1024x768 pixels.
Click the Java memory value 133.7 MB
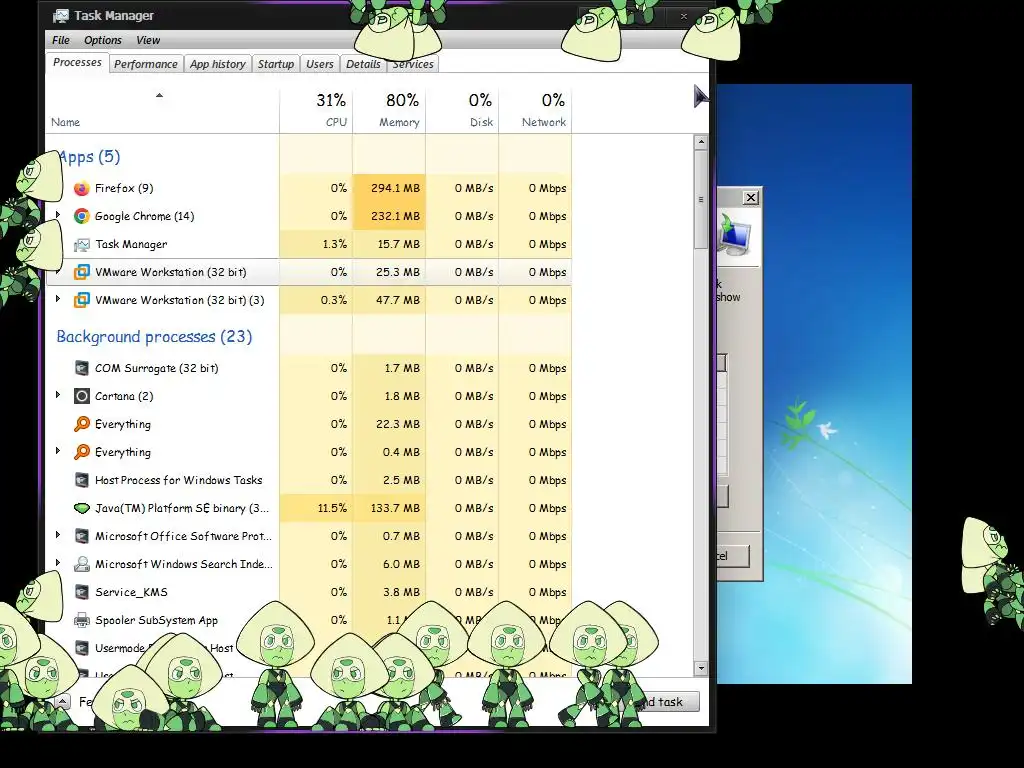coord(395,508)
